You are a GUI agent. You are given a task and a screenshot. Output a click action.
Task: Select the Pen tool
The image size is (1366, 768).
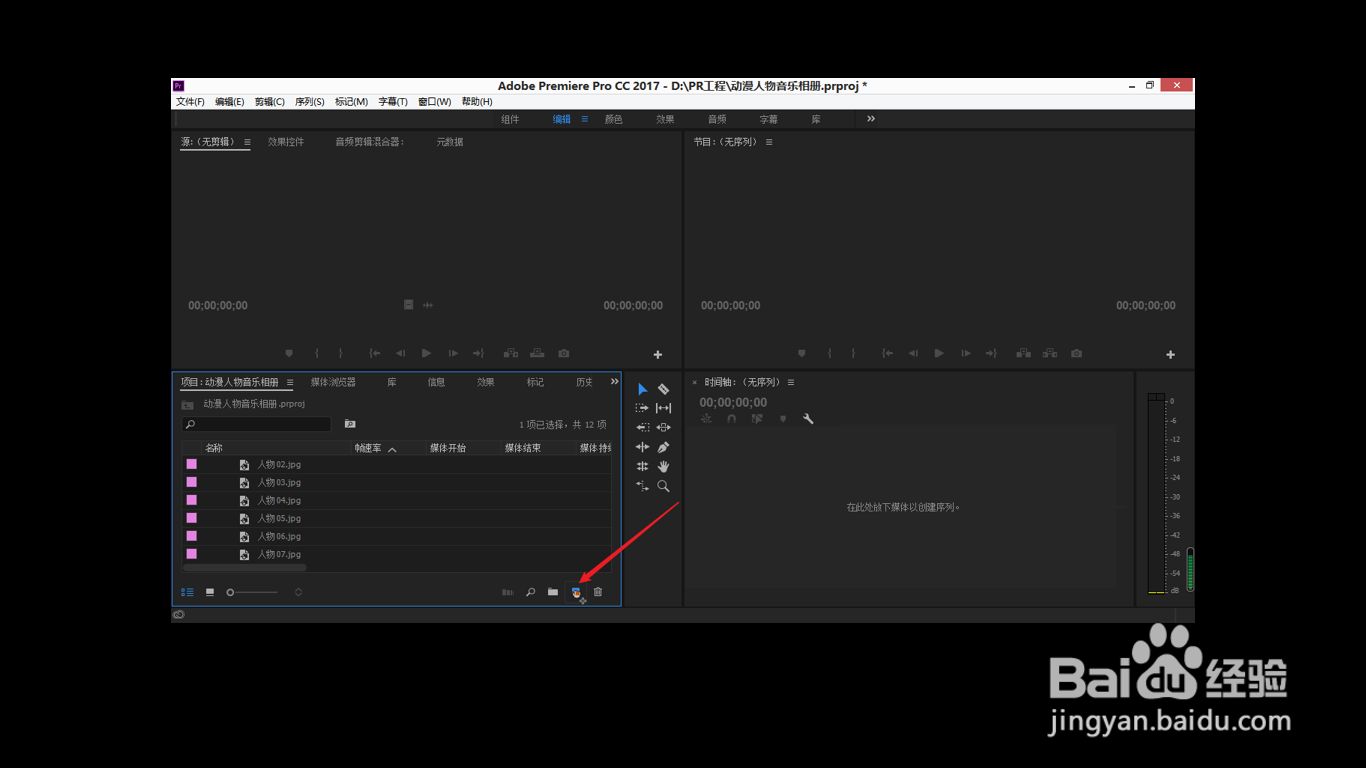[x=663, y=447]
